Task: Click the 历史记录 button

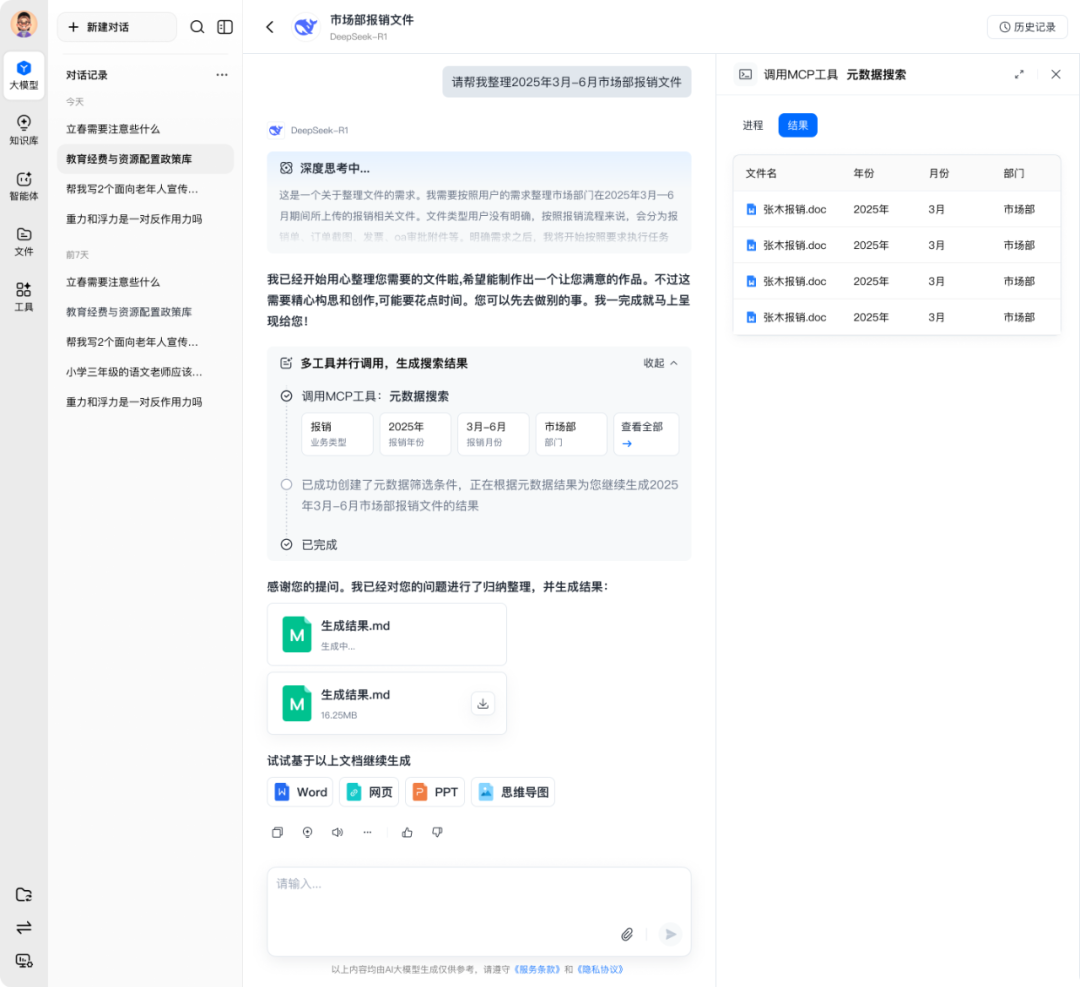Action: pyautogui.click(x=1027, y=27)
